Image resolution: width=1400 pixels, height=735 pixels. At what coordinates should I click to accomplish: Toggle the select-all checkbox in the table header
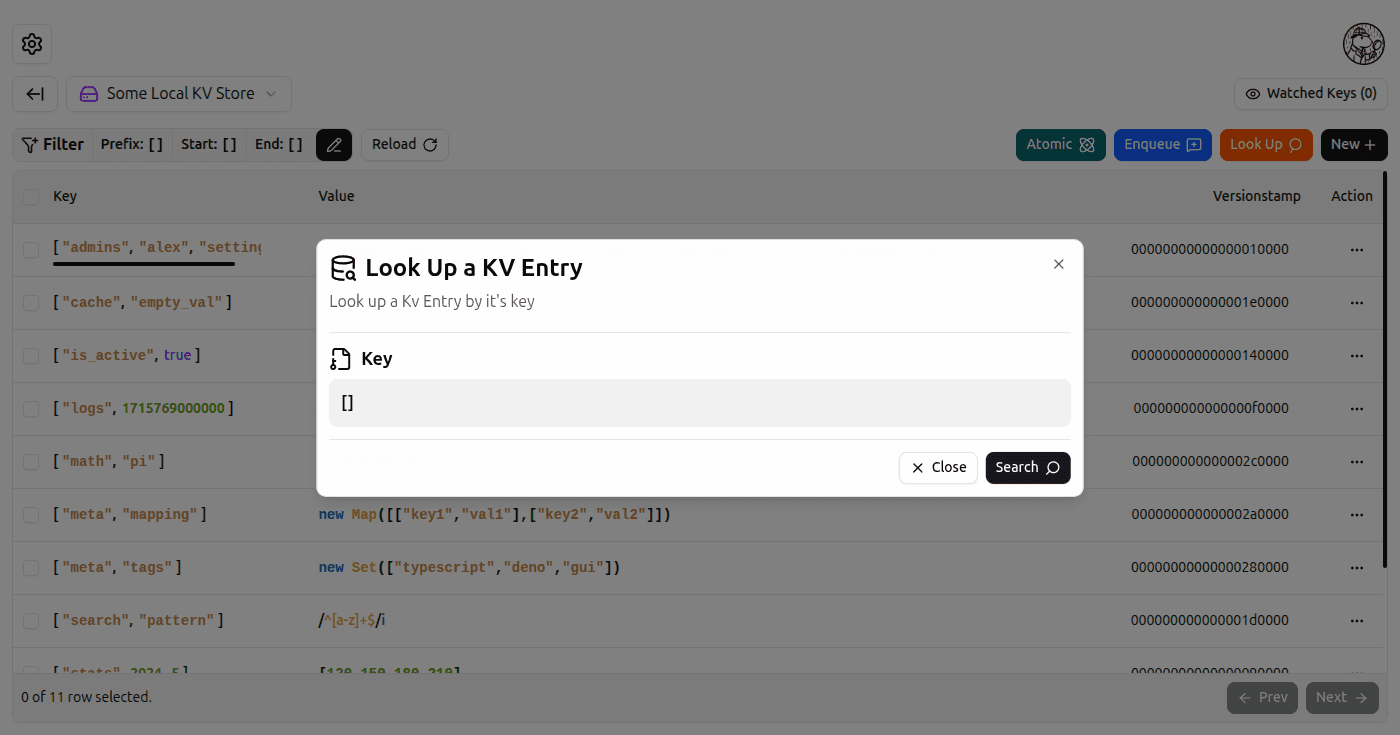pyautogui.click(x=31, y=197)
